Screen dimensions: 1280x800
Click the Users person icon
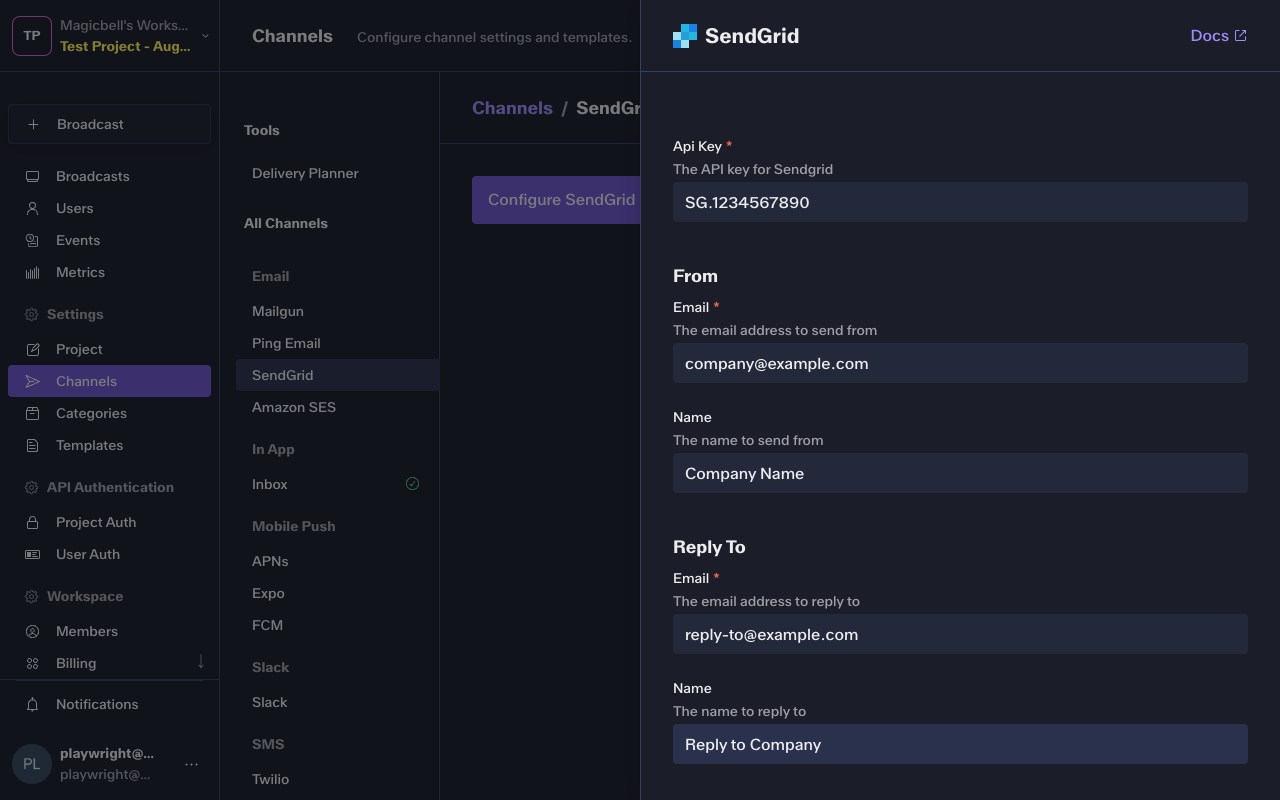[x=32, y=208]
